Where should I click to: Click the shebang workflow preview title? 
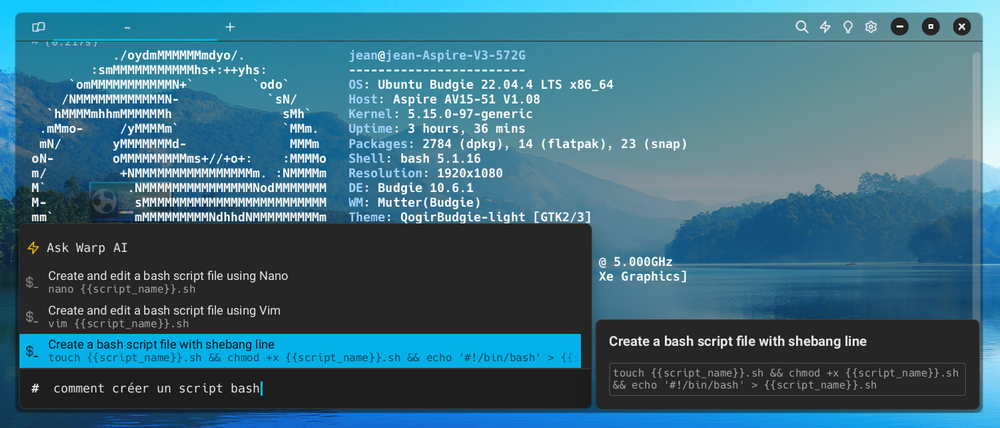[737, 341]
